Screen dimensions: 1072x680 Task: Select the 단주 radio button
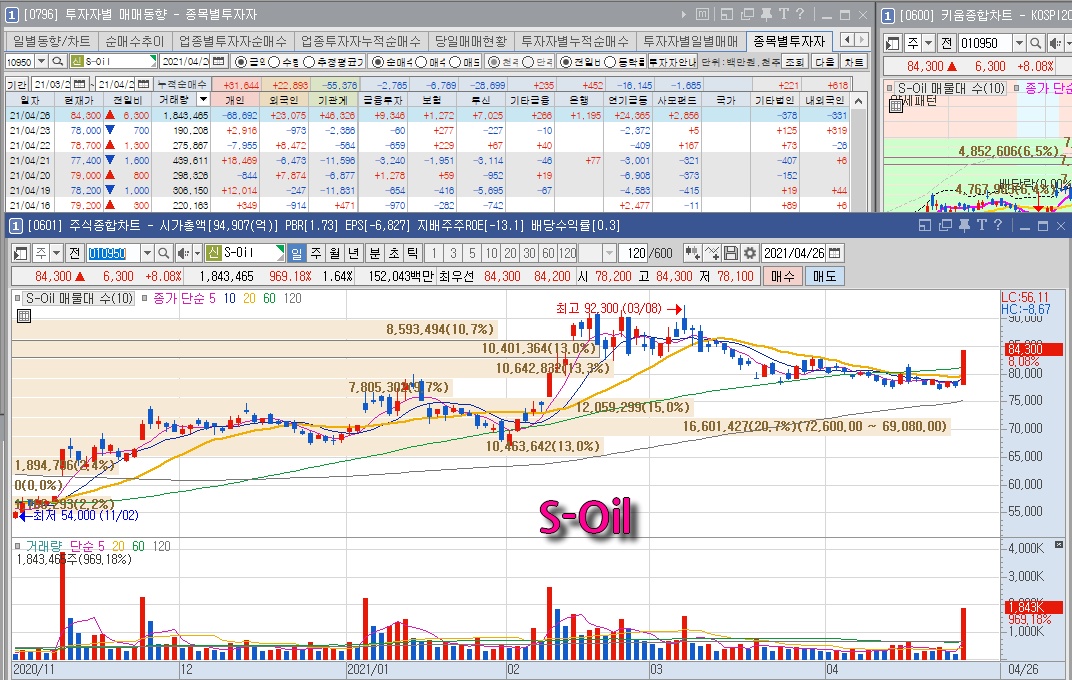point(528,62)
